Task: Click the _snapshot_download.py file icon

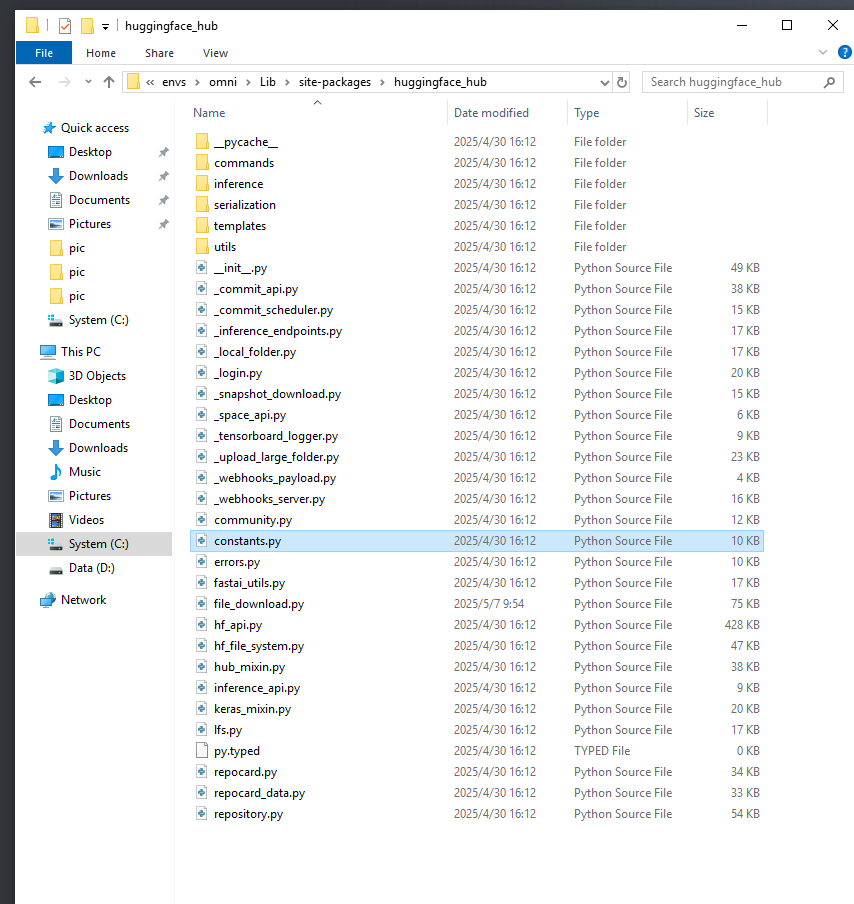Action: pos(202,394)
